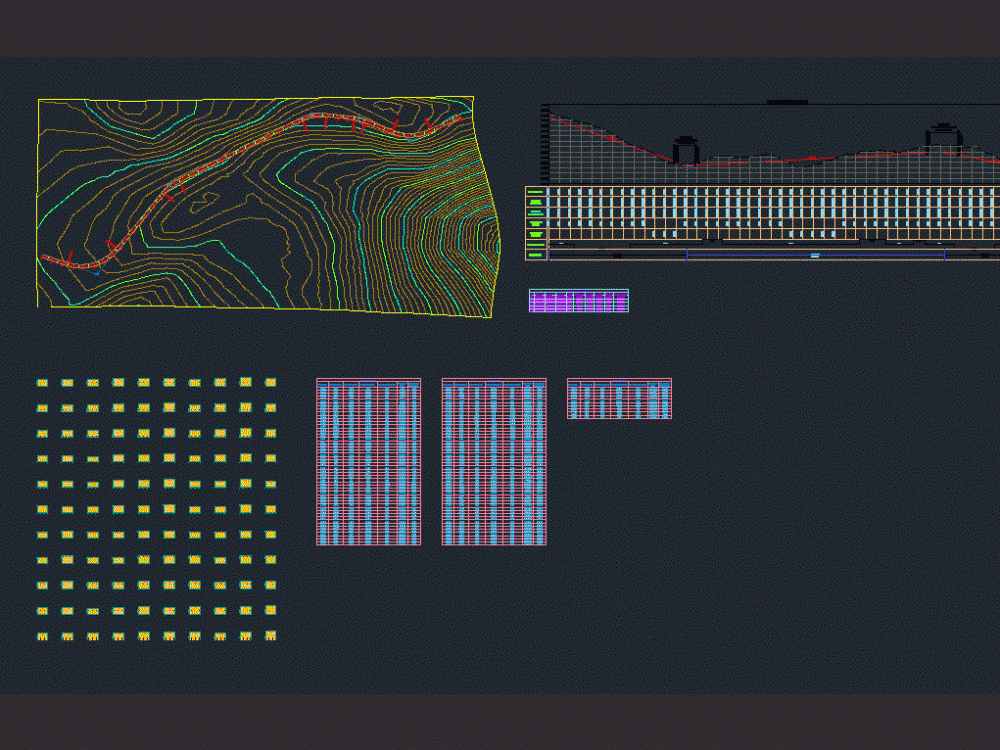
Task: Toggle the topmost green legend bar in profile band
Action: (534, 191)
